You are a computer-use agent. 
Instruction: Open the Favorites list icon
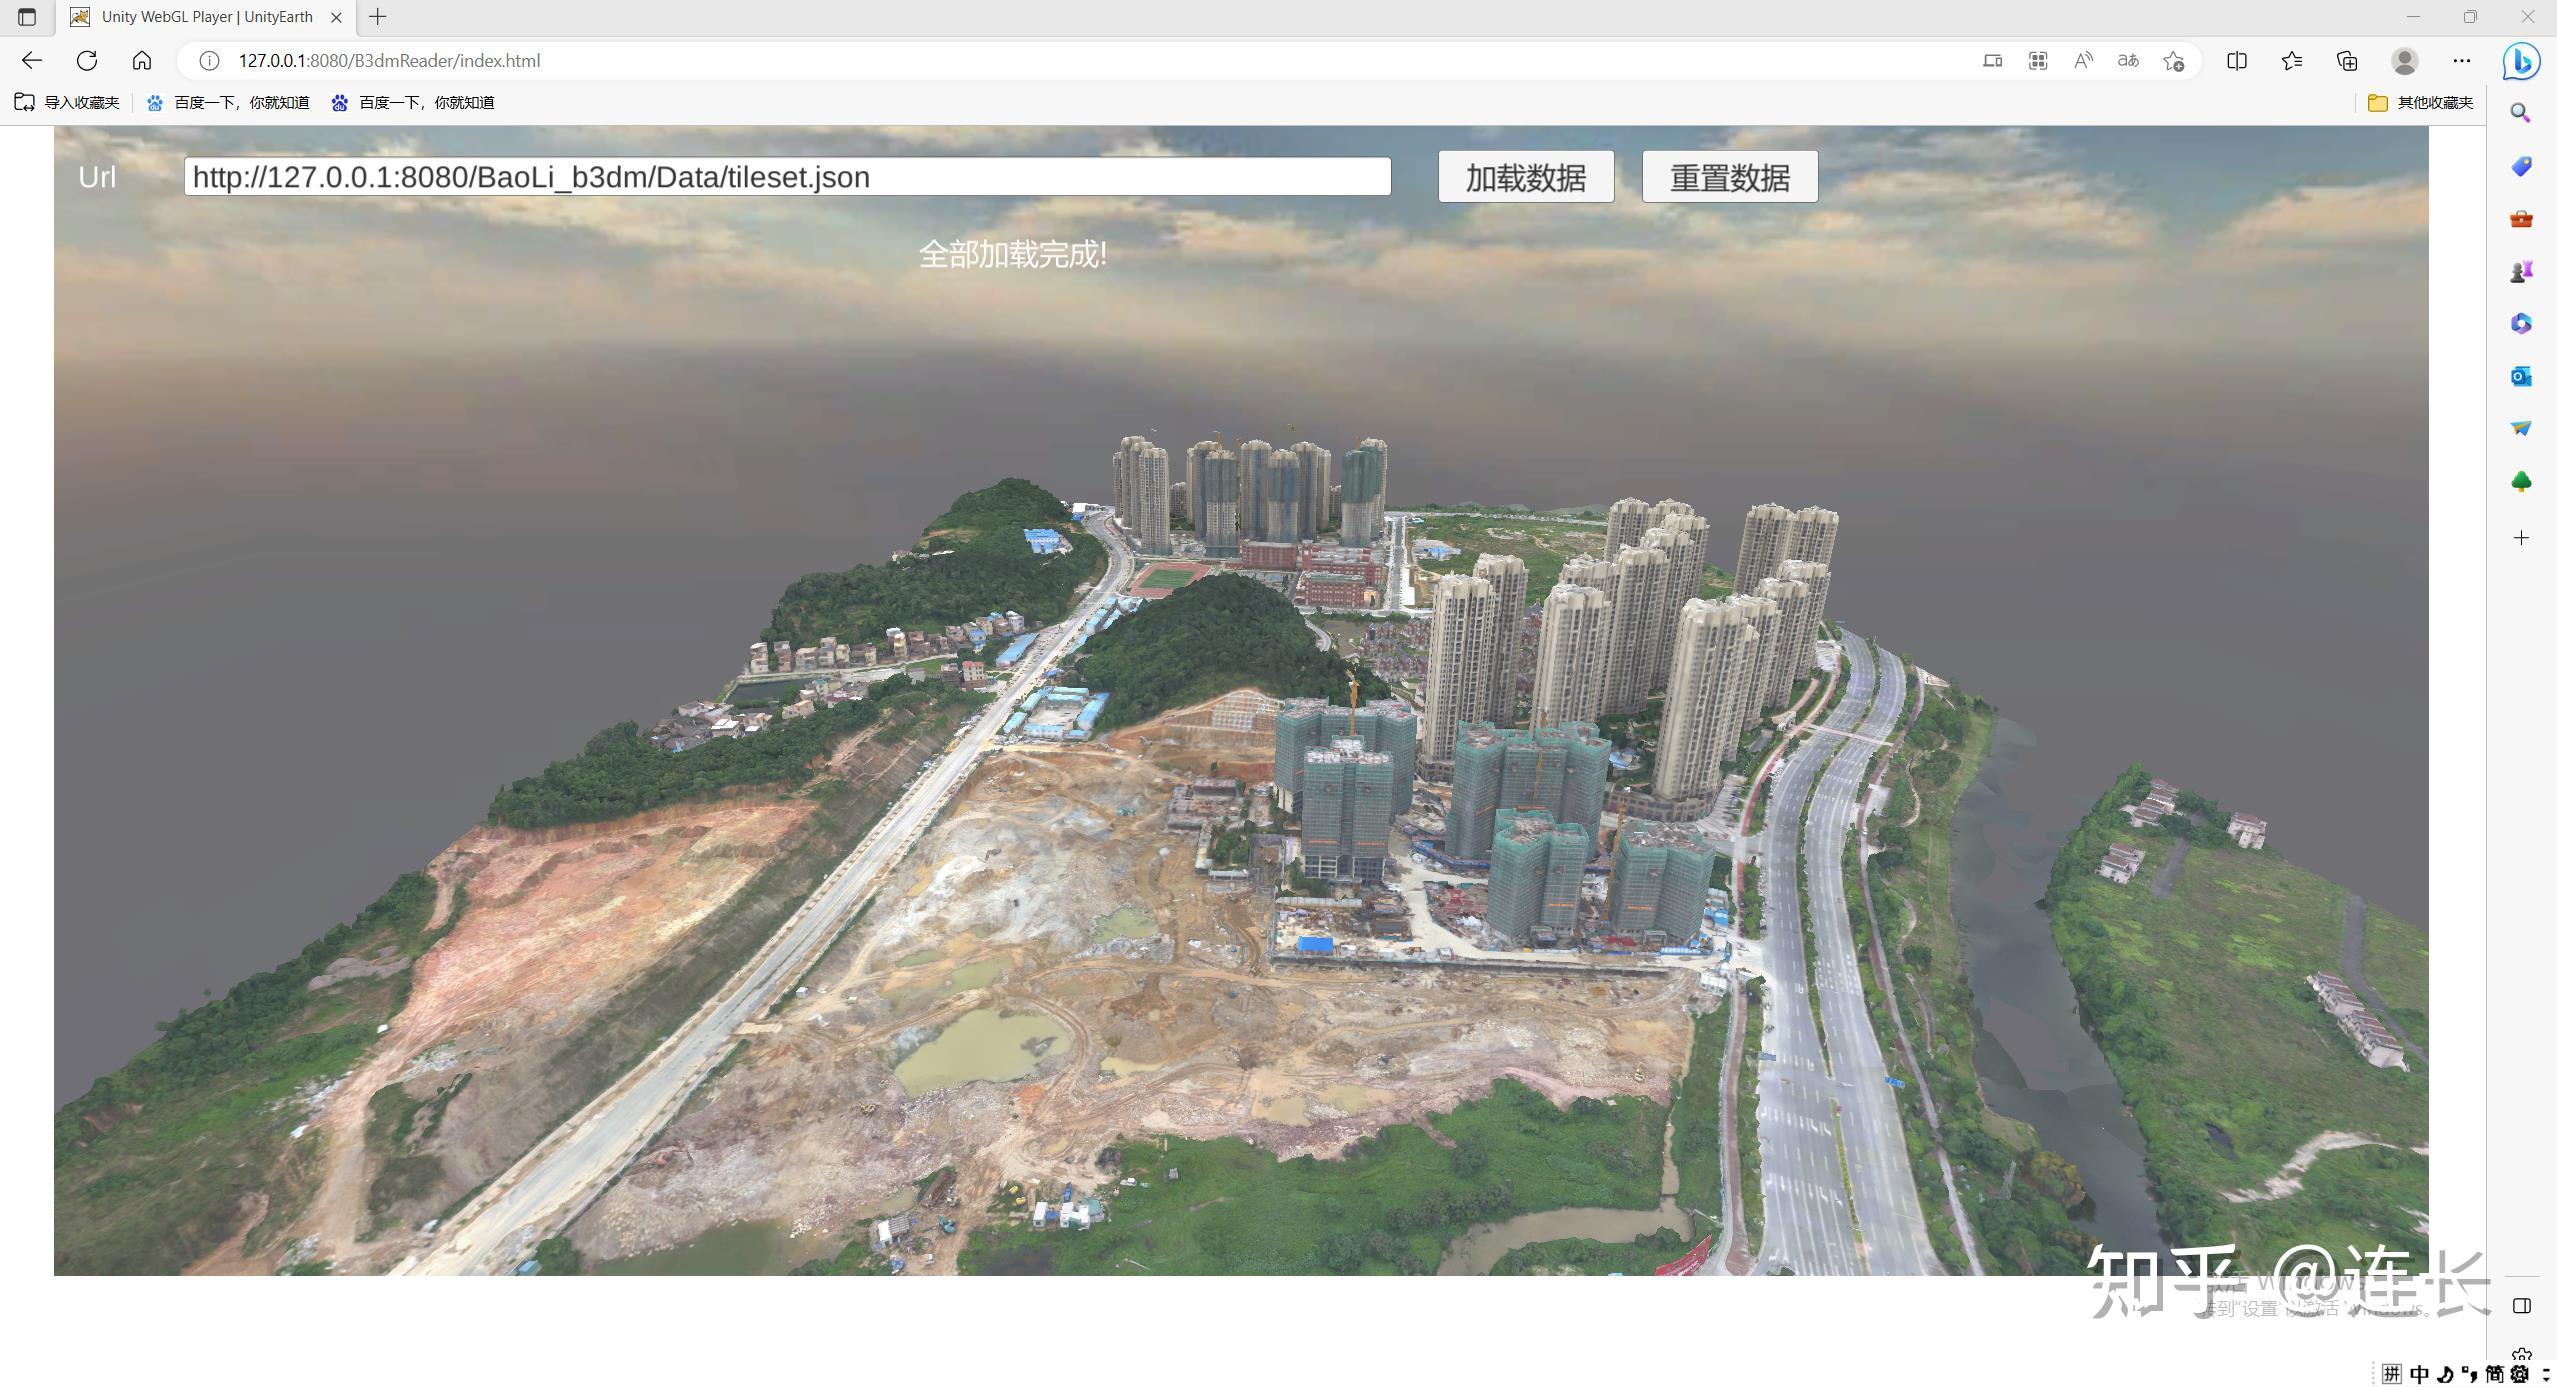click(2292, 61)
